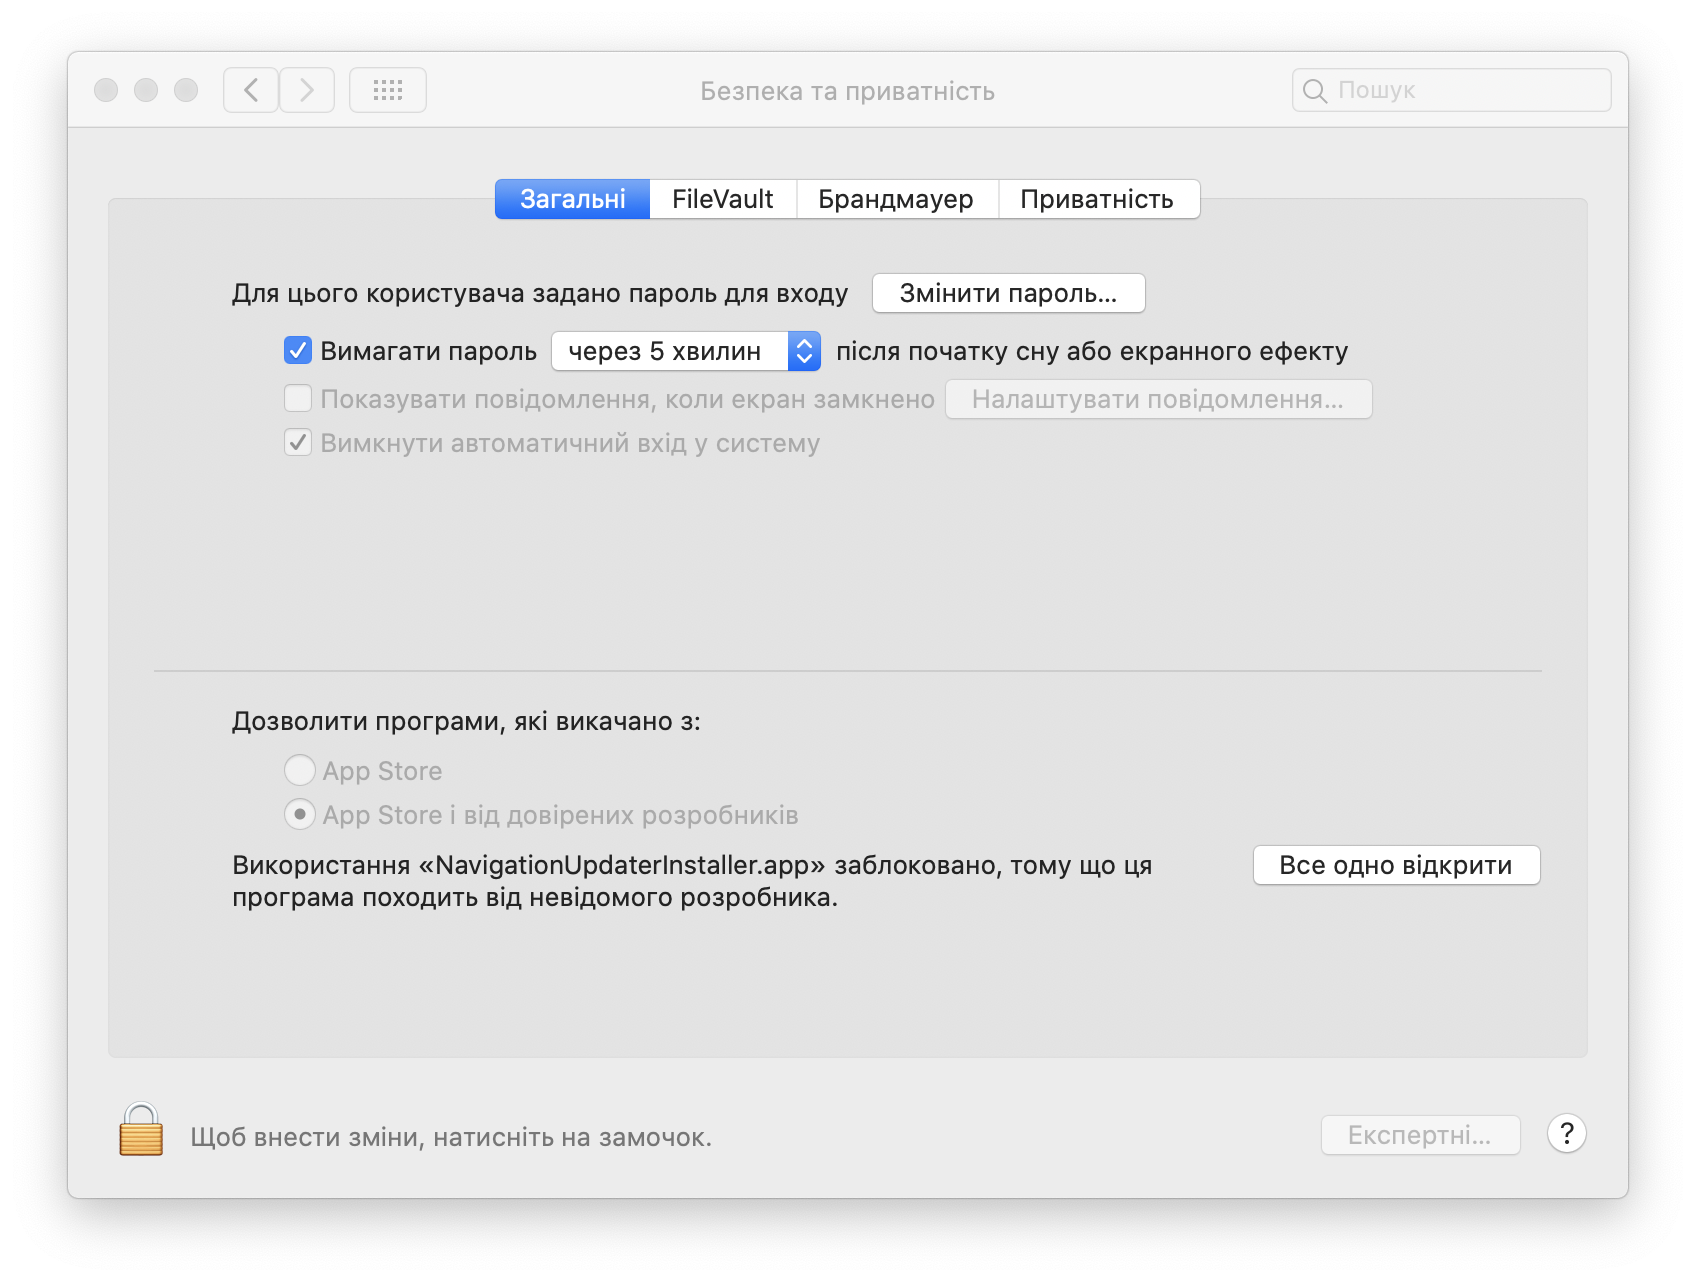The image size is (1696, 1282).
Task: Show all preferences grid icon
Action: (x=388, y=90)
